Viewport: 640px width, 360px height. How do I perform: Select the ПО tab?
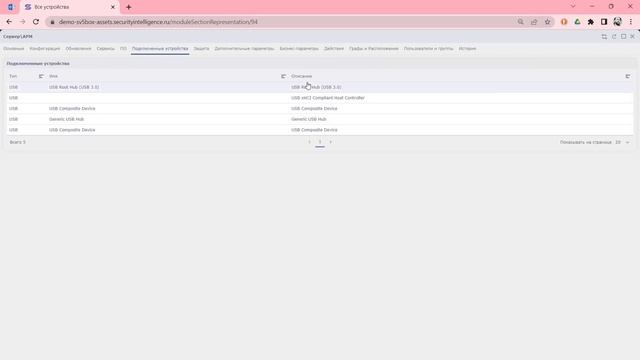click(123, 49)
